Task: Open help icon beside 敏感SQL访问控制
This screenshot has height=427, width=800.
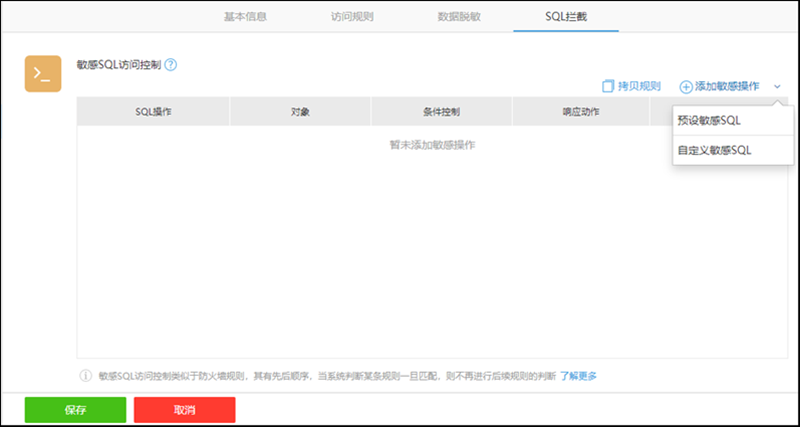Action: click(x=171, y=65)
